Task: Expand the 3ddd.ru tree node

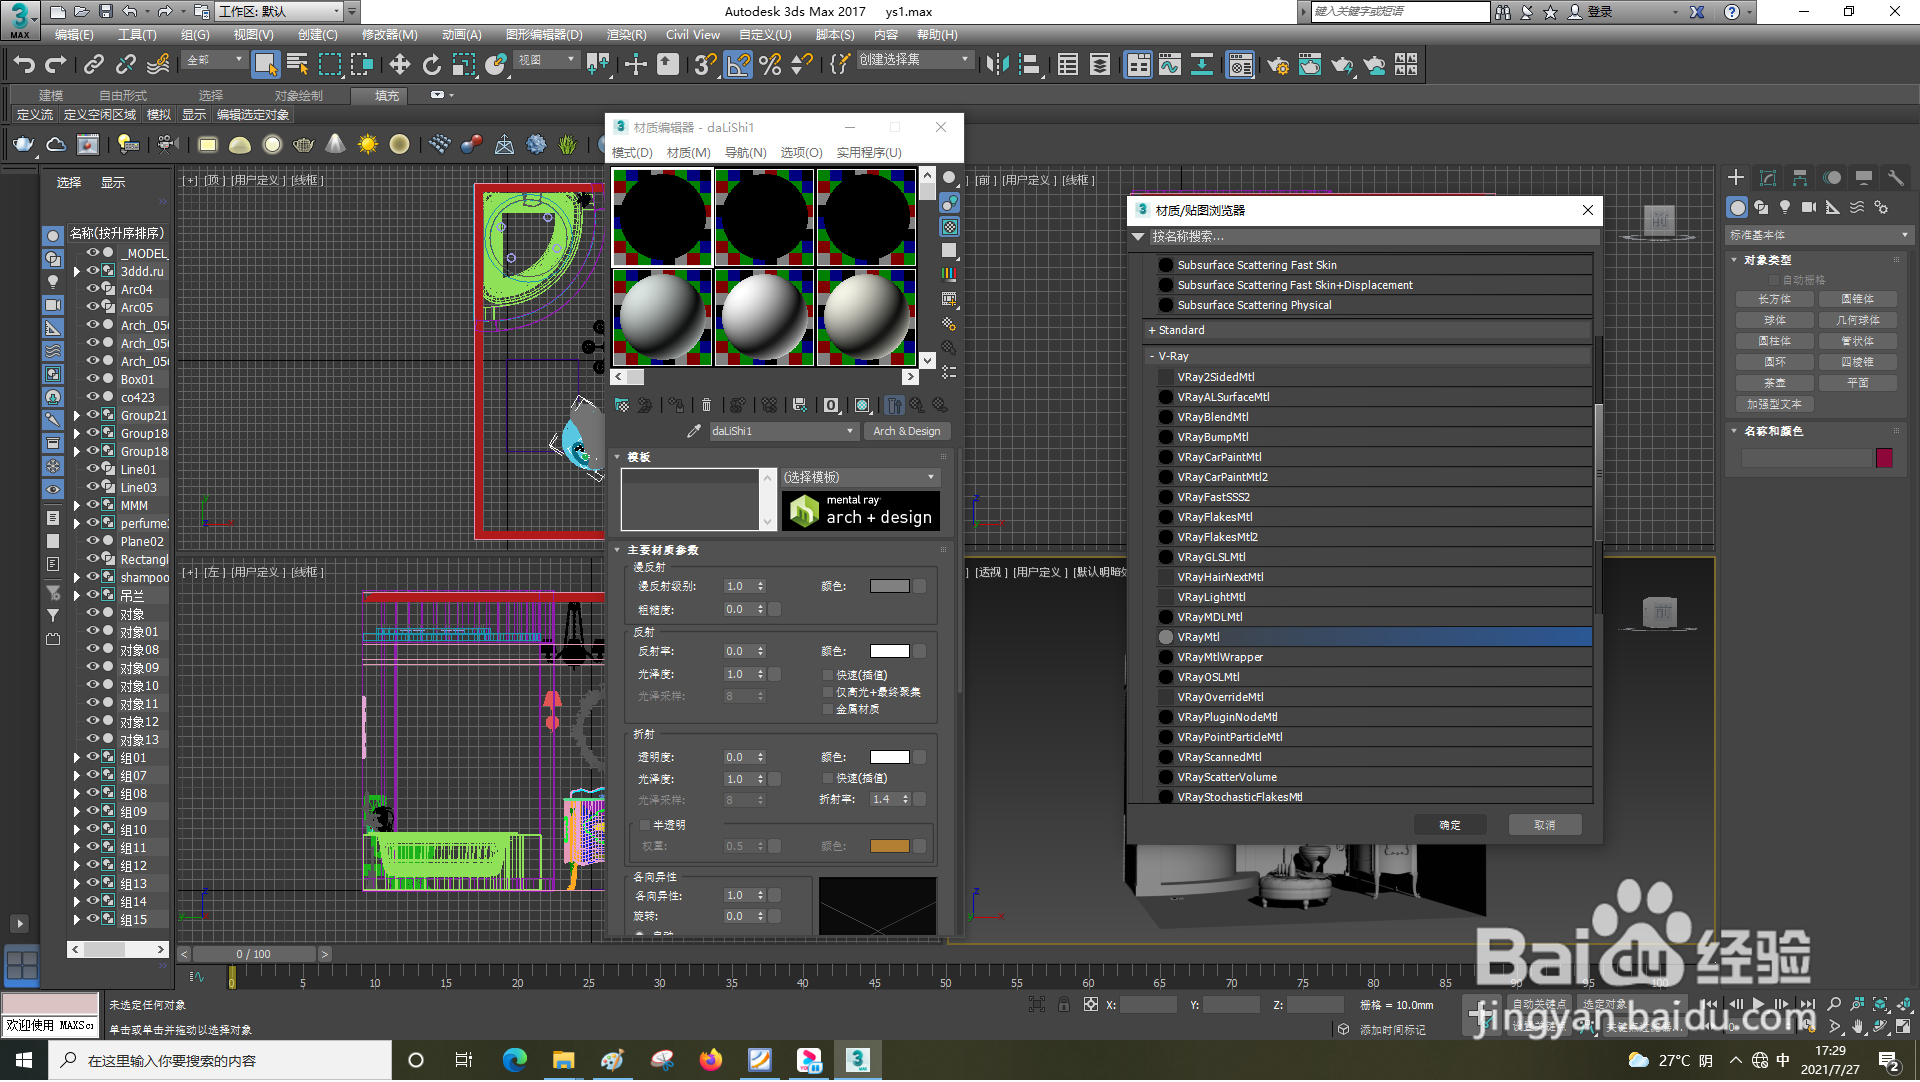Action: coord(77,271)
